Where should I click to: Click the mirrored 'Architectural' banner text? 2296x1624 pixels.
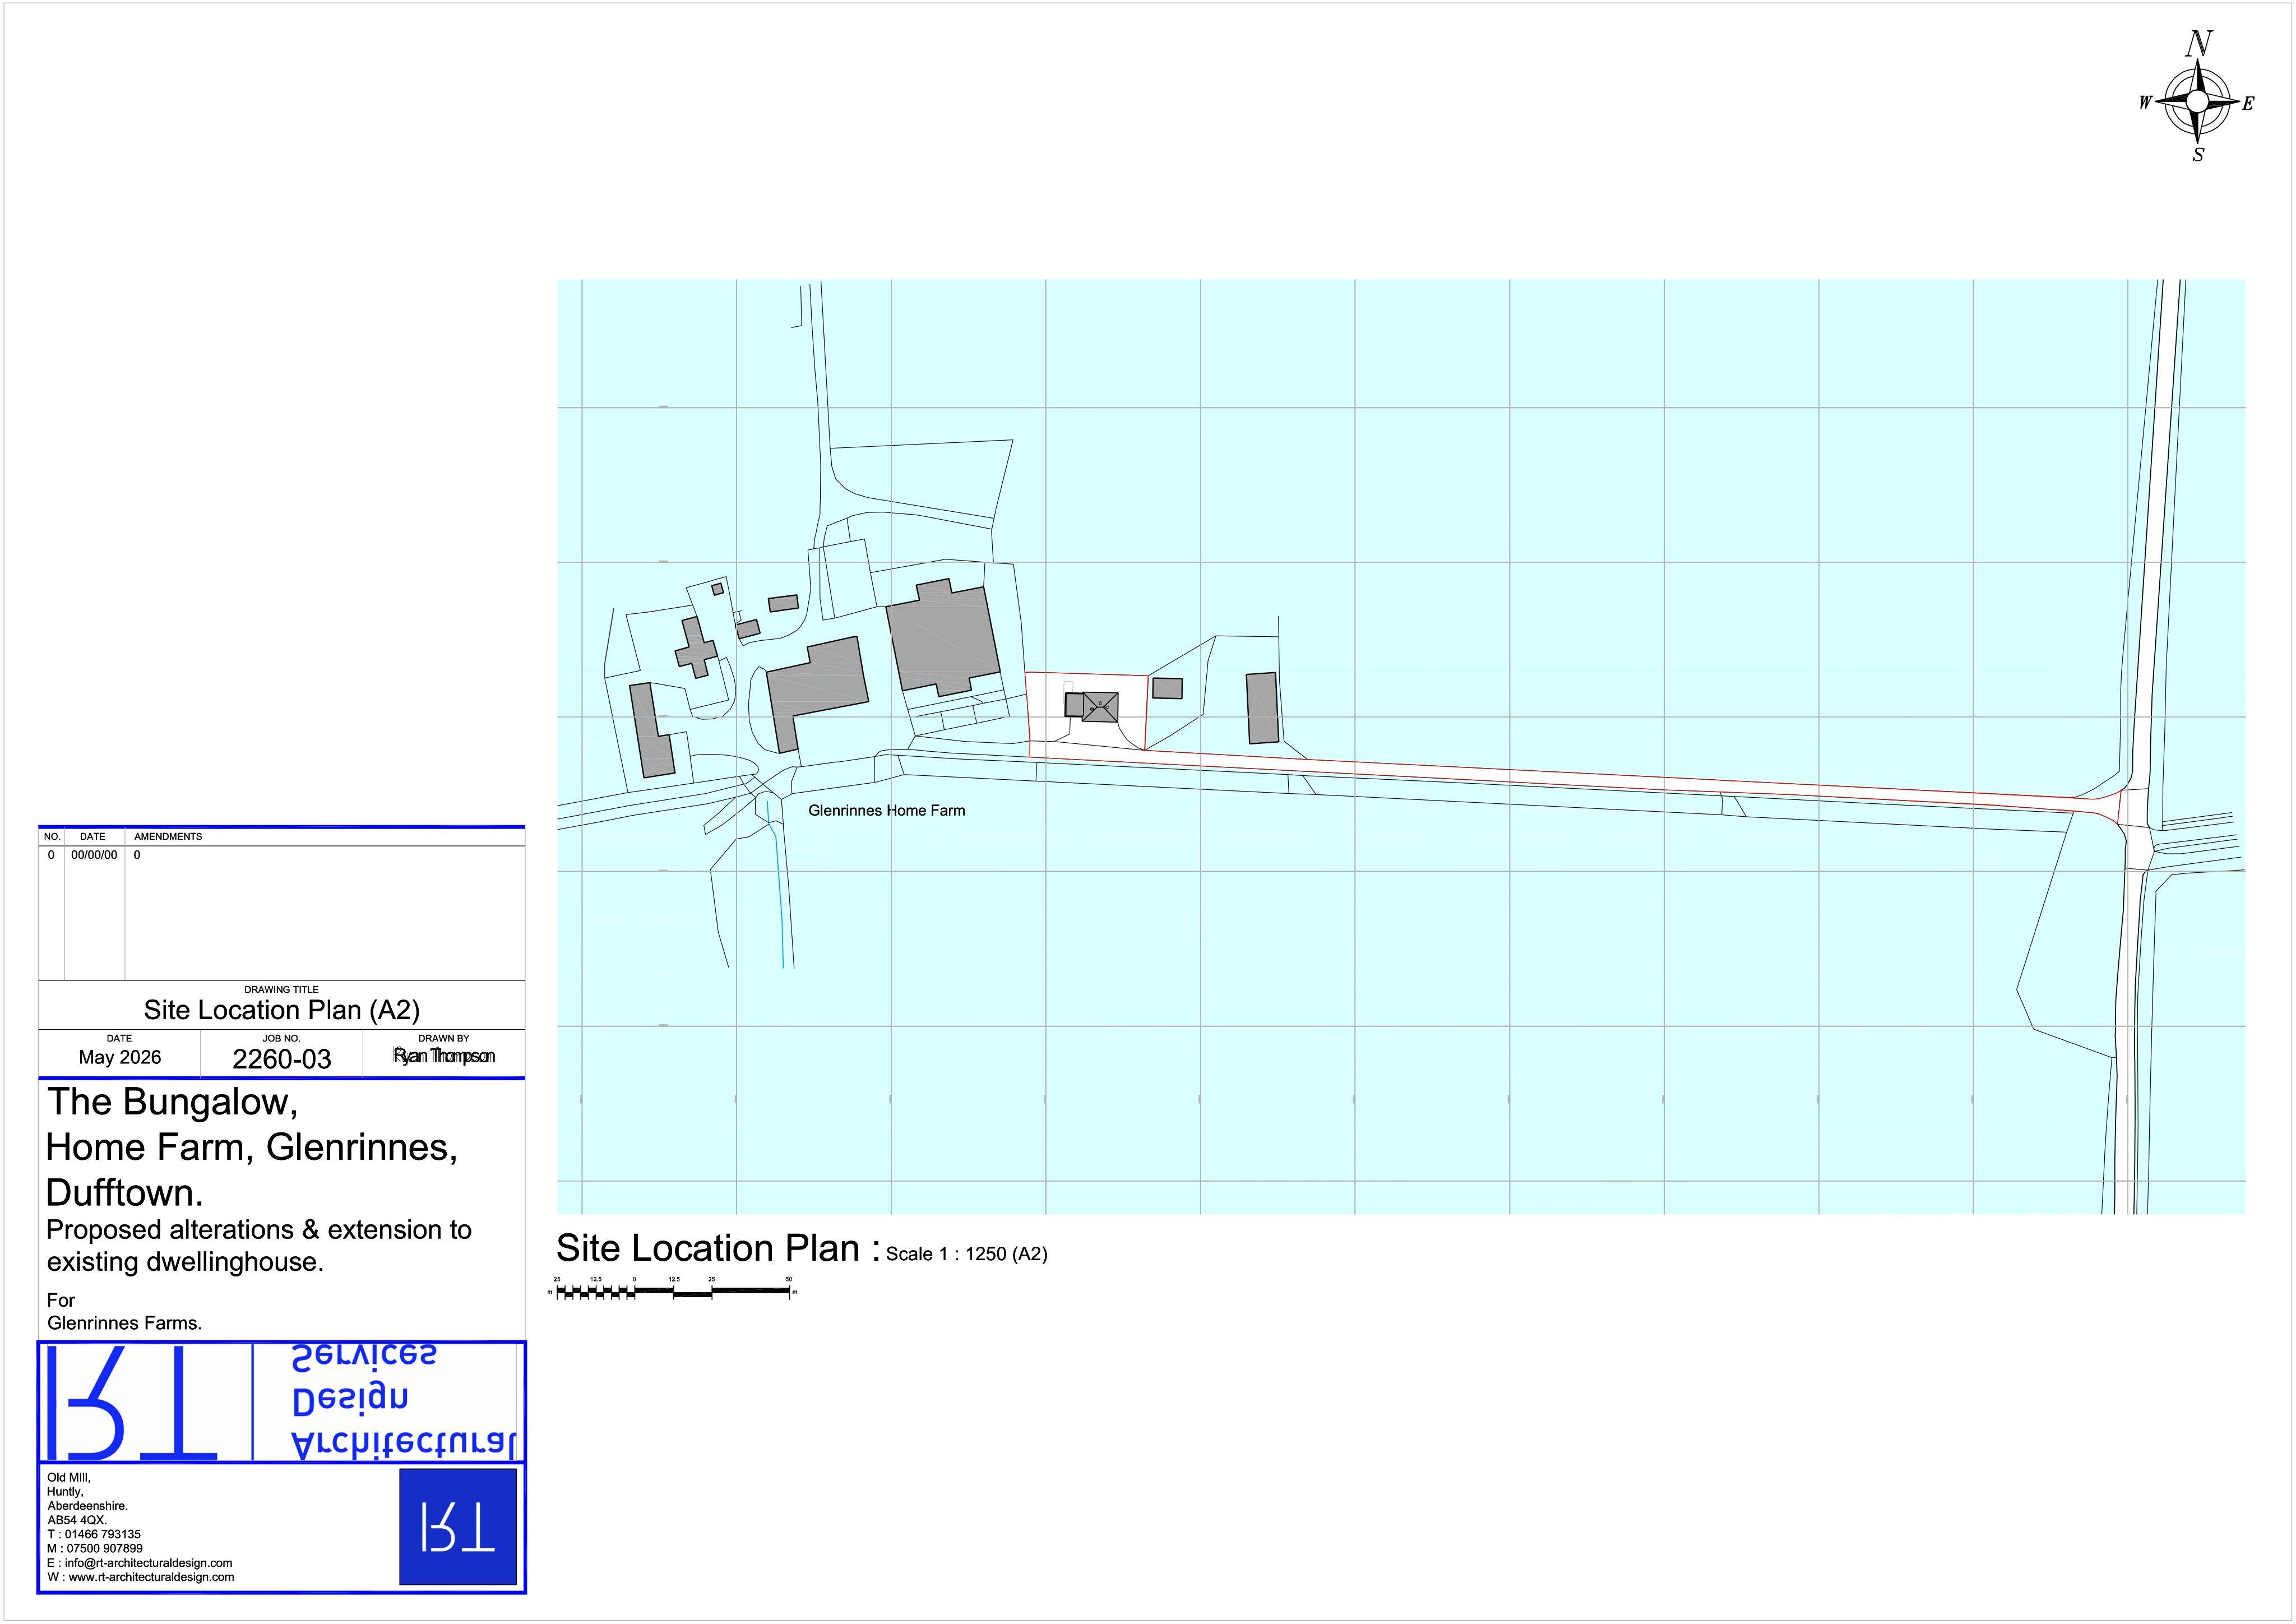pos(404,1444)
